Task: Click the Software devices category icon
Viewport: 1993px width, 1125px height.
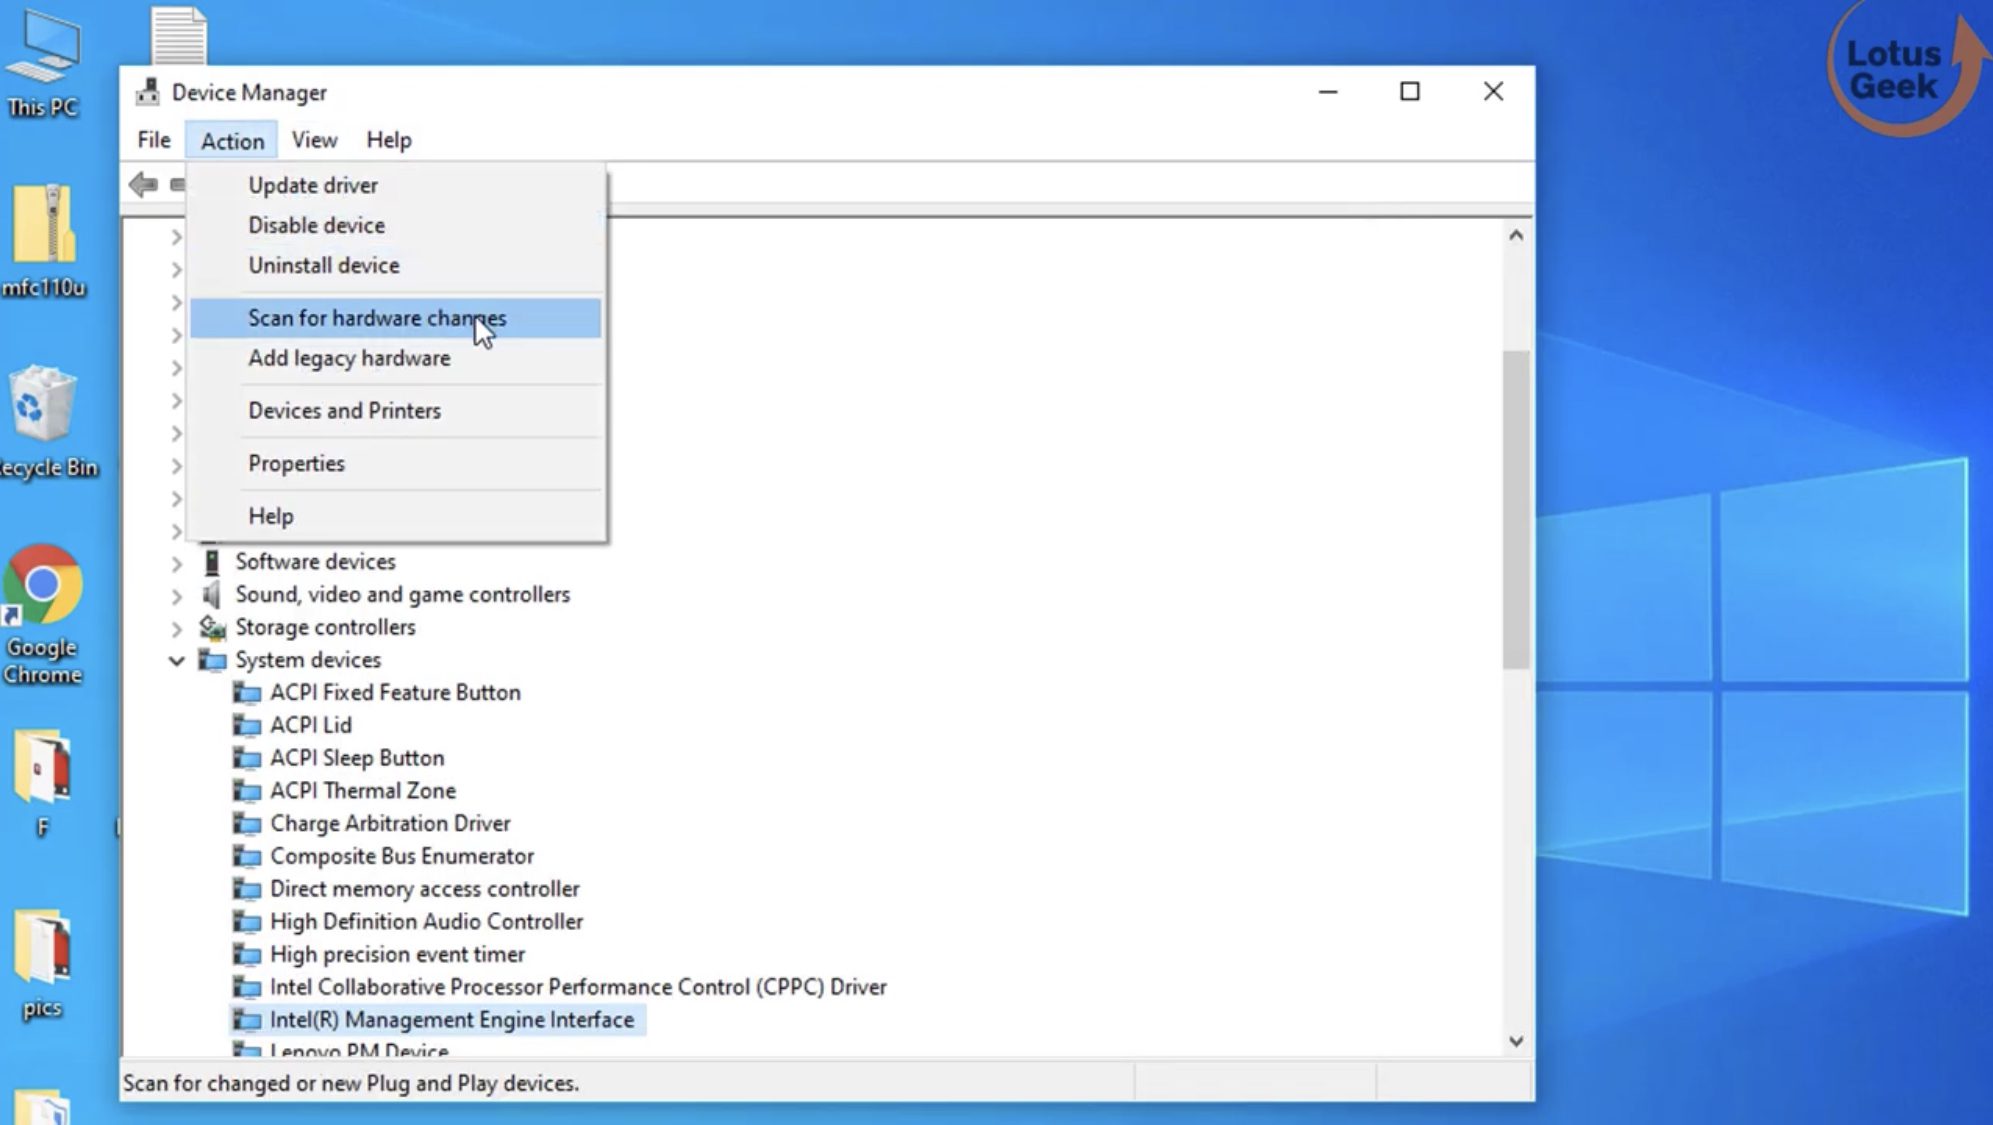Action: [214, 561]
